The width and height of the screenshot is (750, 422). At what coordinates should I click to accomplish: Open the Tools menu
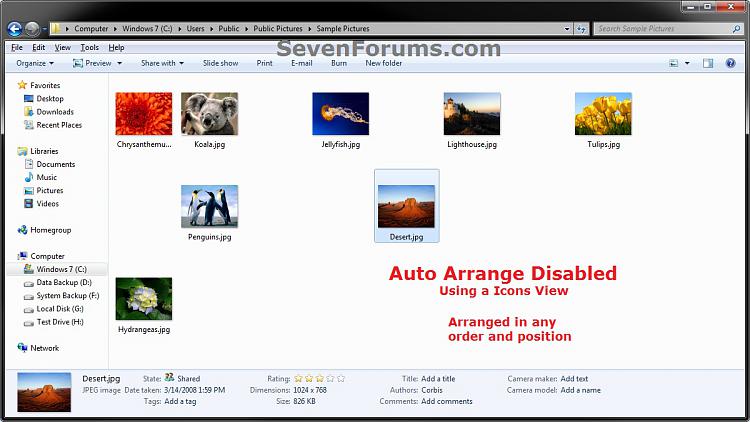(89, 47)
